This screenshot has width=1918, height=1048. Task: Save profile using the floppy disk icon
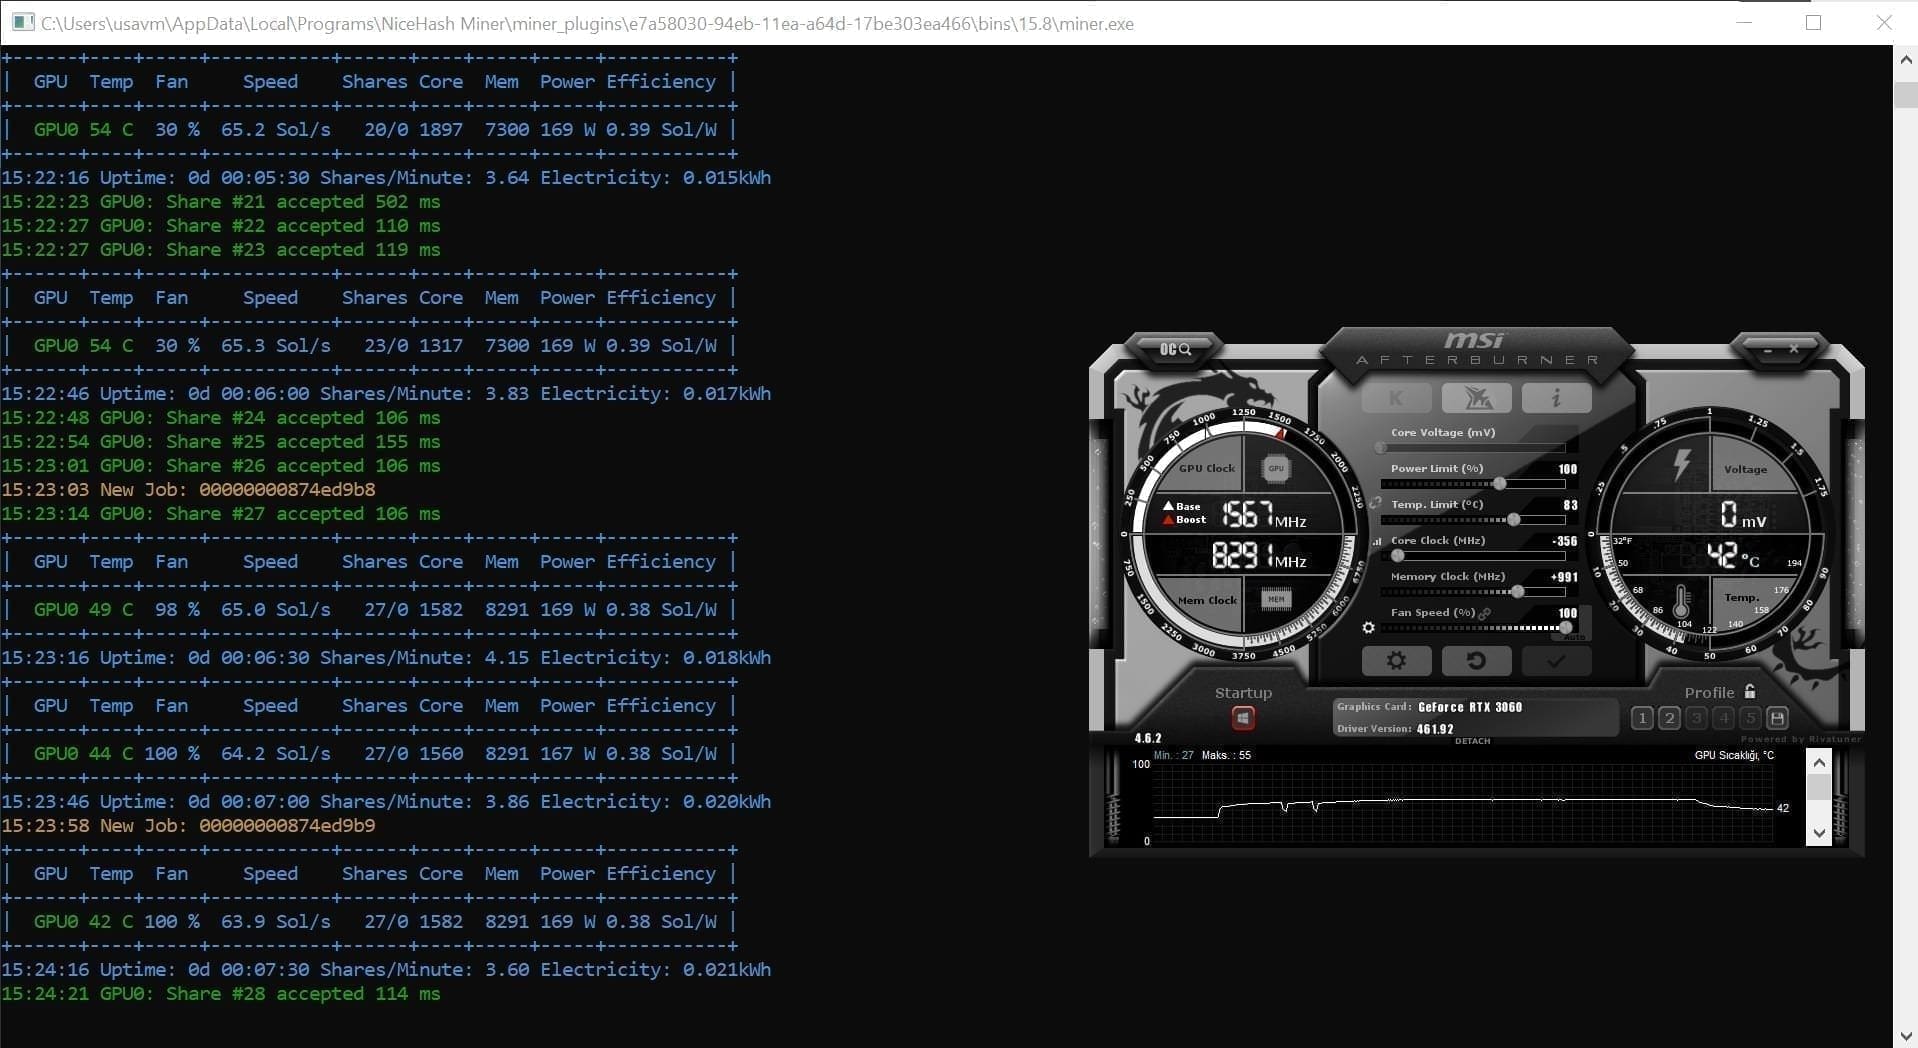coord(1777,718)
